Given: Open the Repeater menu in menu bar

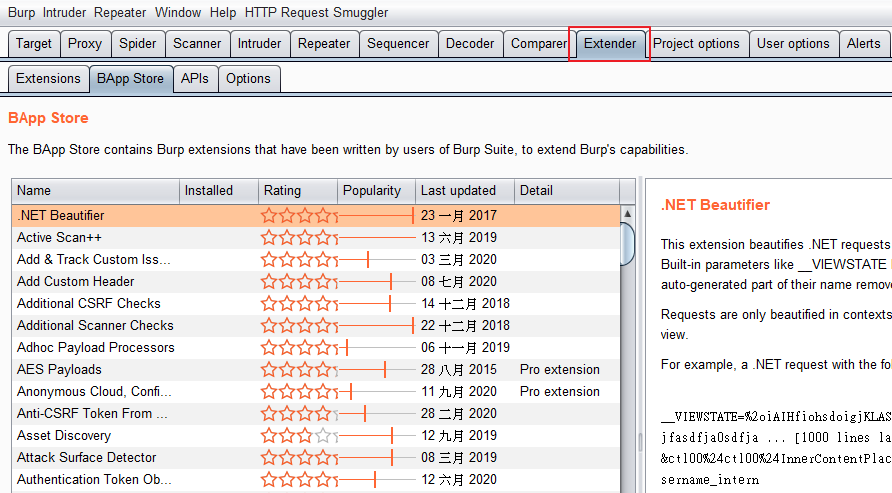Looking at the screenshot, I should click(x=120, y=13).
